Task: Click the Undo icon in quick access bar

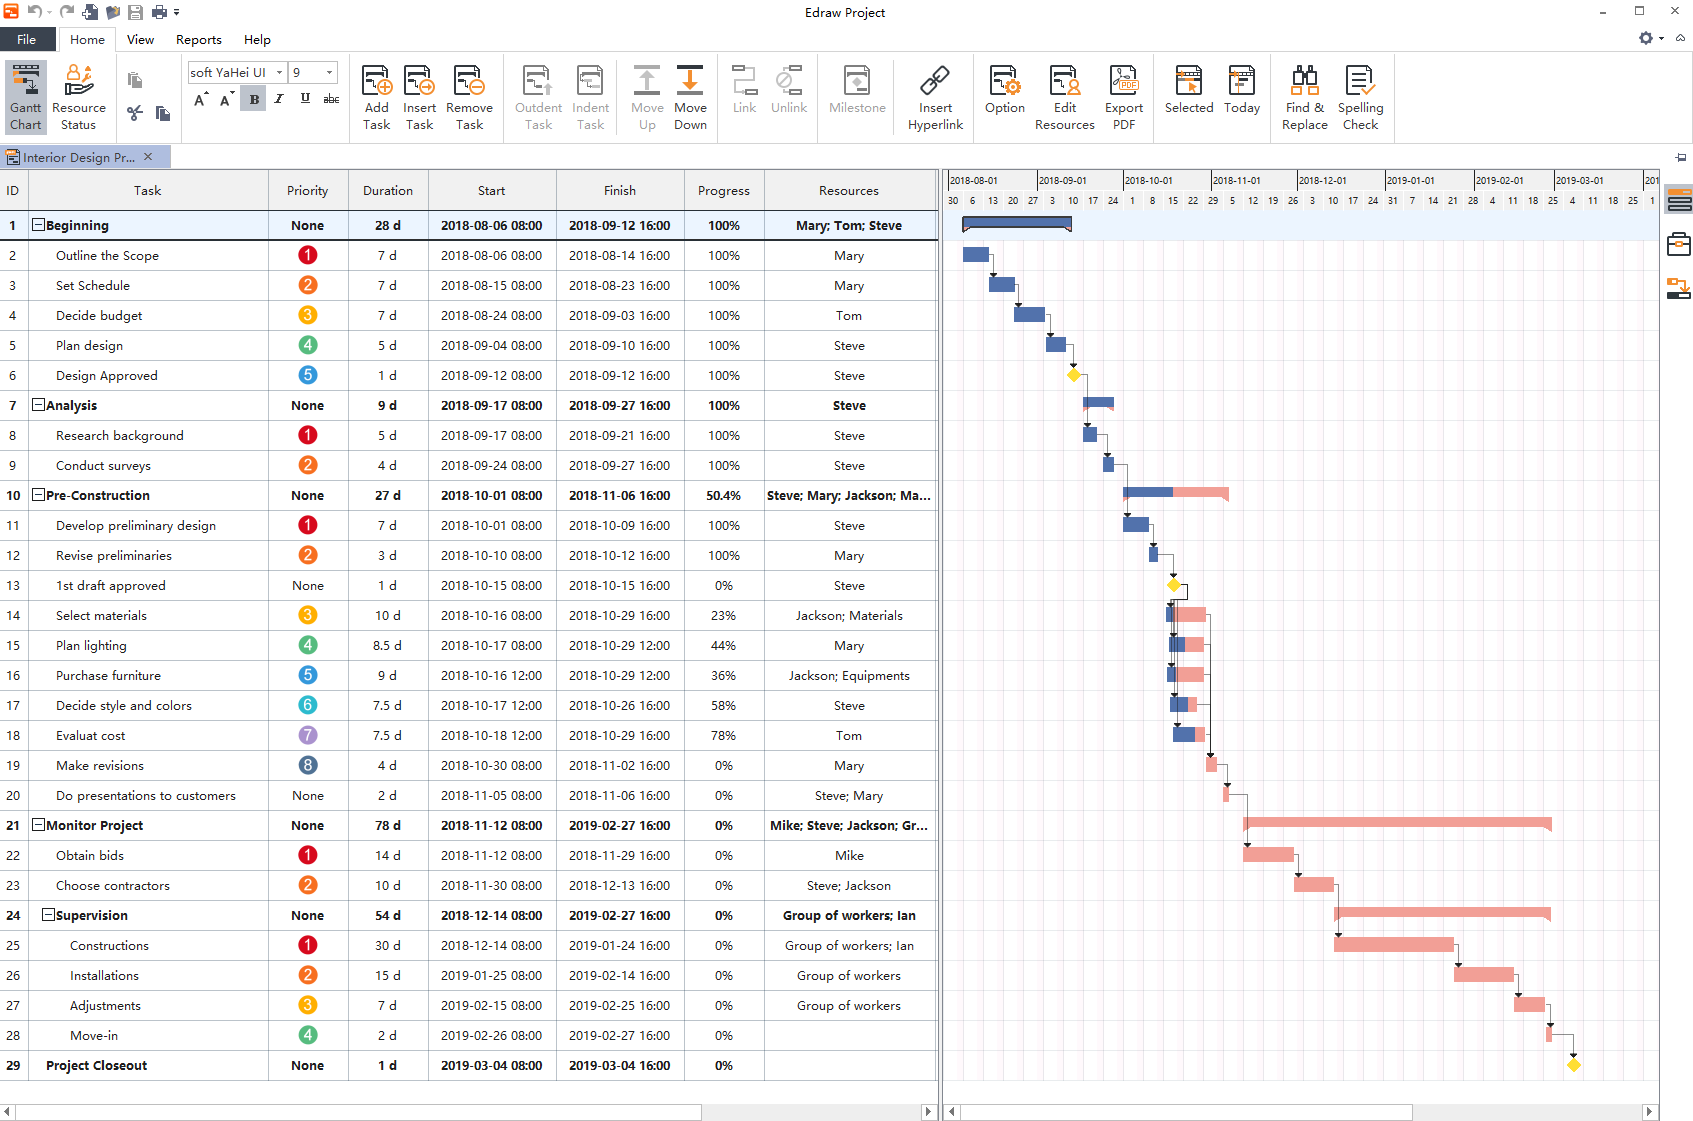Action: point(34,11)
